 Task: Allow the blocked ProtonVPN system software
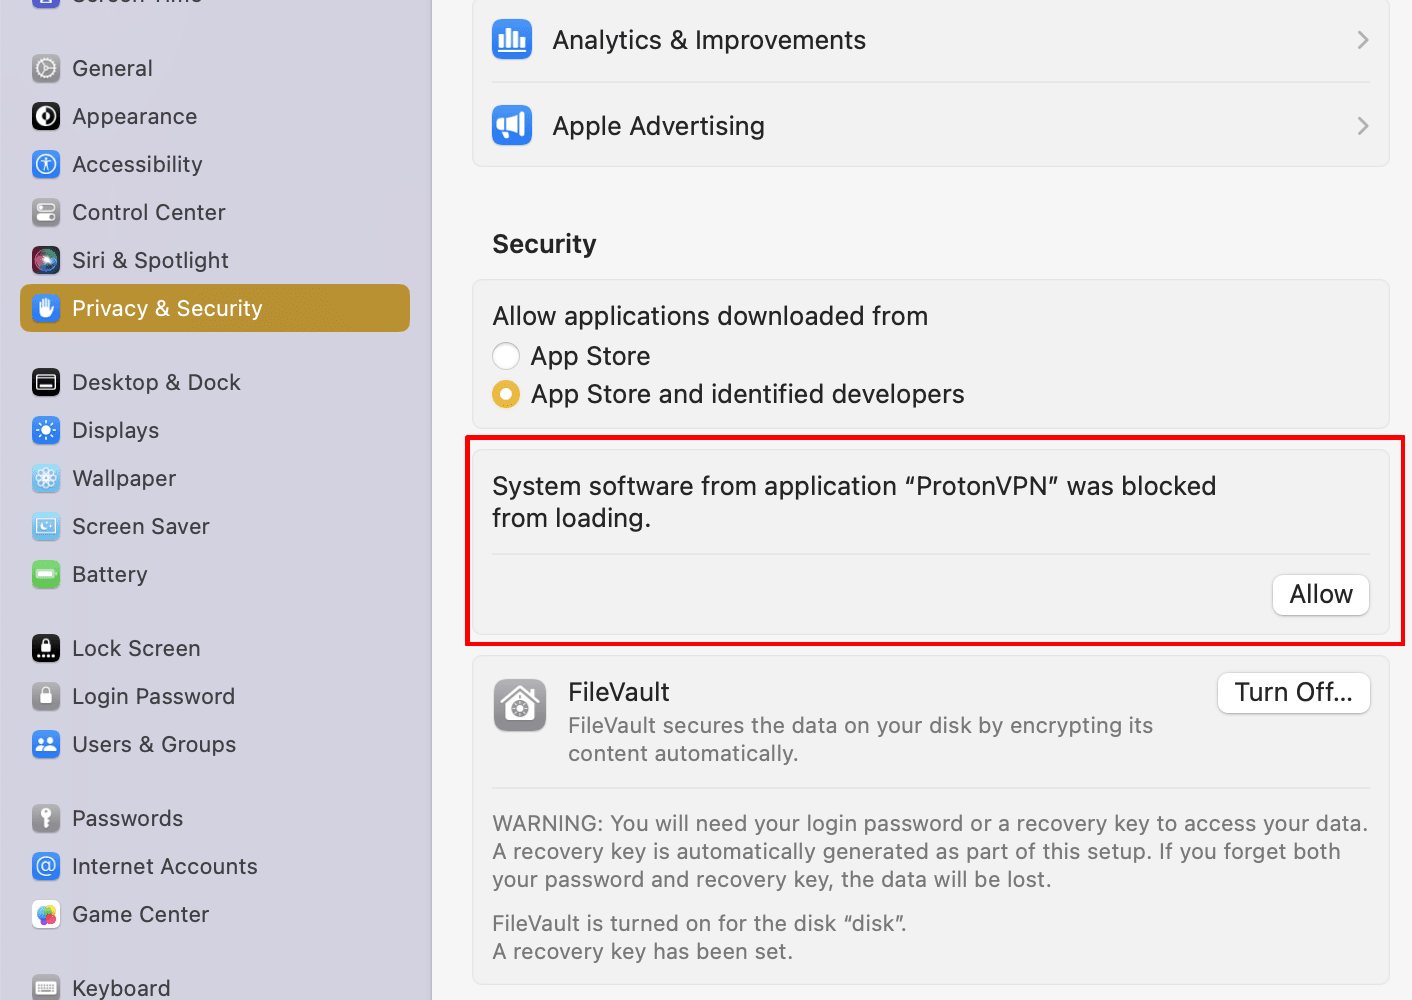pyautogui.click(x=1320, y=595)
